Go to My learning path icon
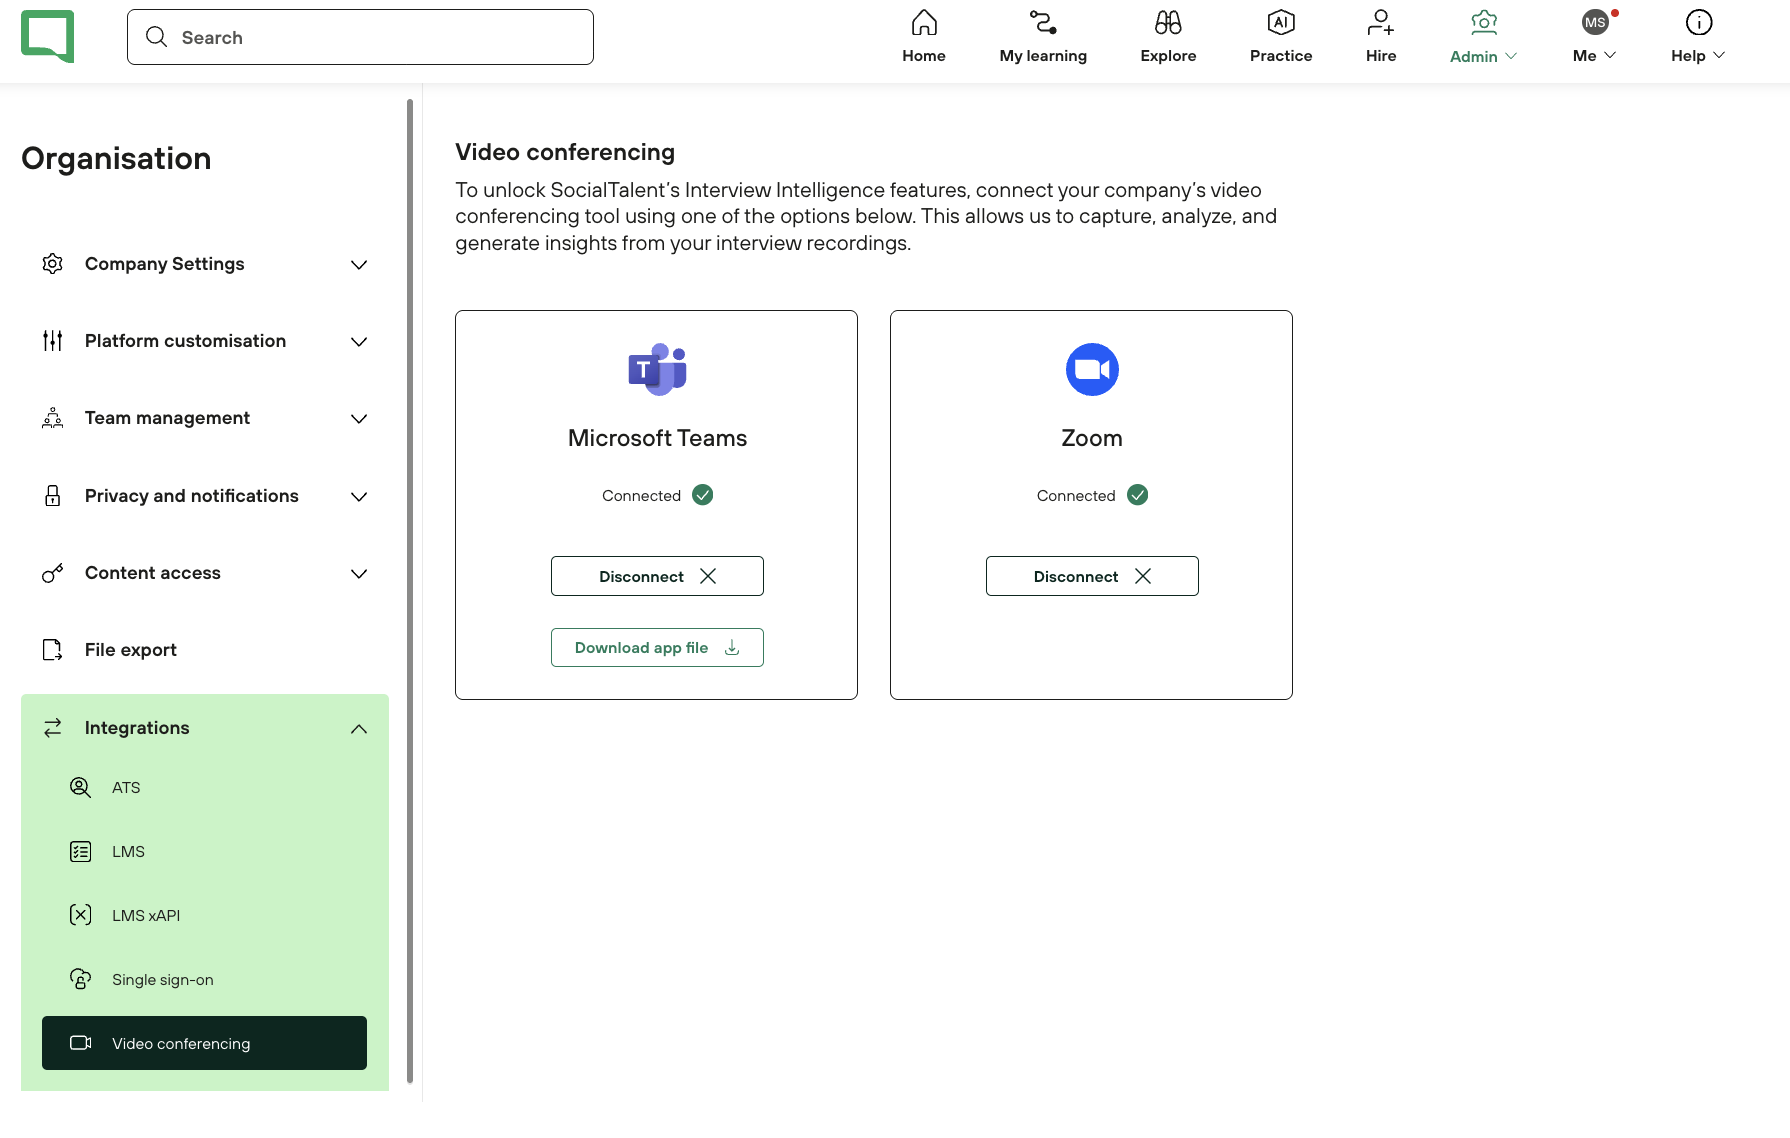Screen dimensions: 1790x1138 point(1042,22)
